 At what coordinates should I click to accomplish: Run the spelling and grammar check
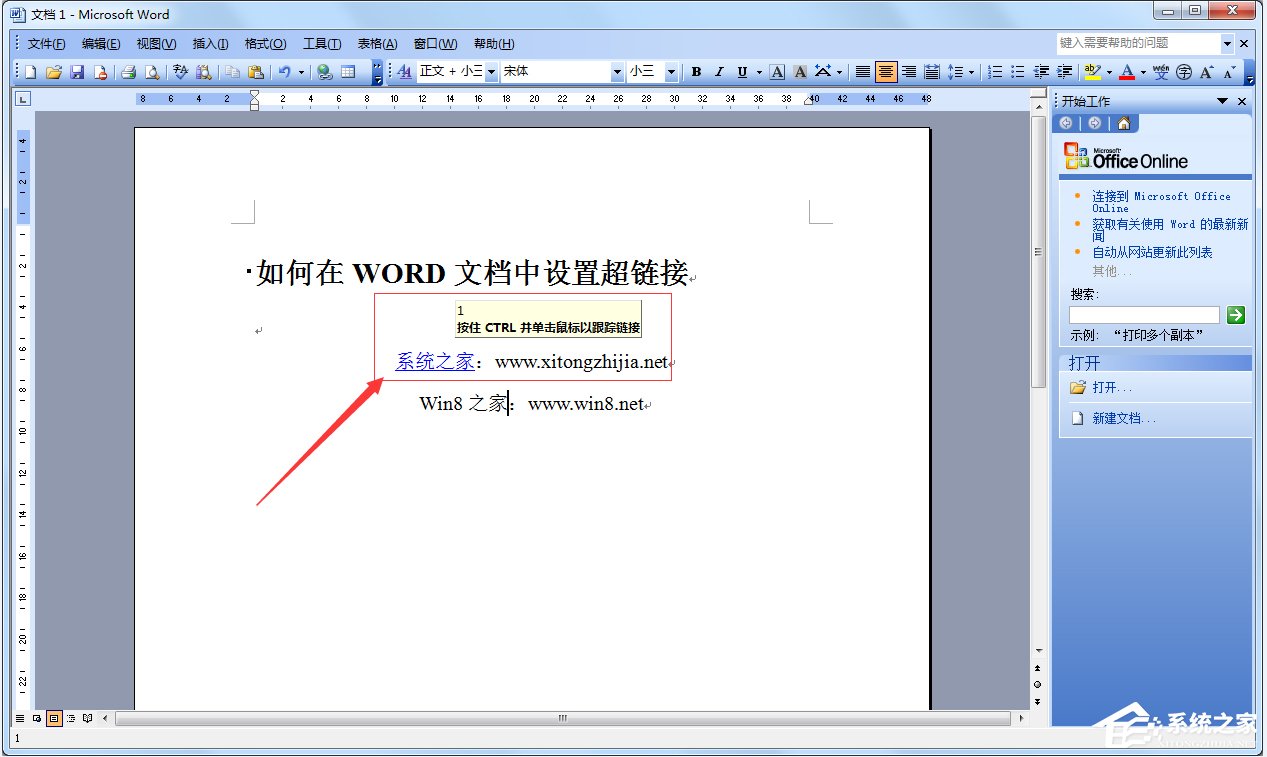coord(180,71)
